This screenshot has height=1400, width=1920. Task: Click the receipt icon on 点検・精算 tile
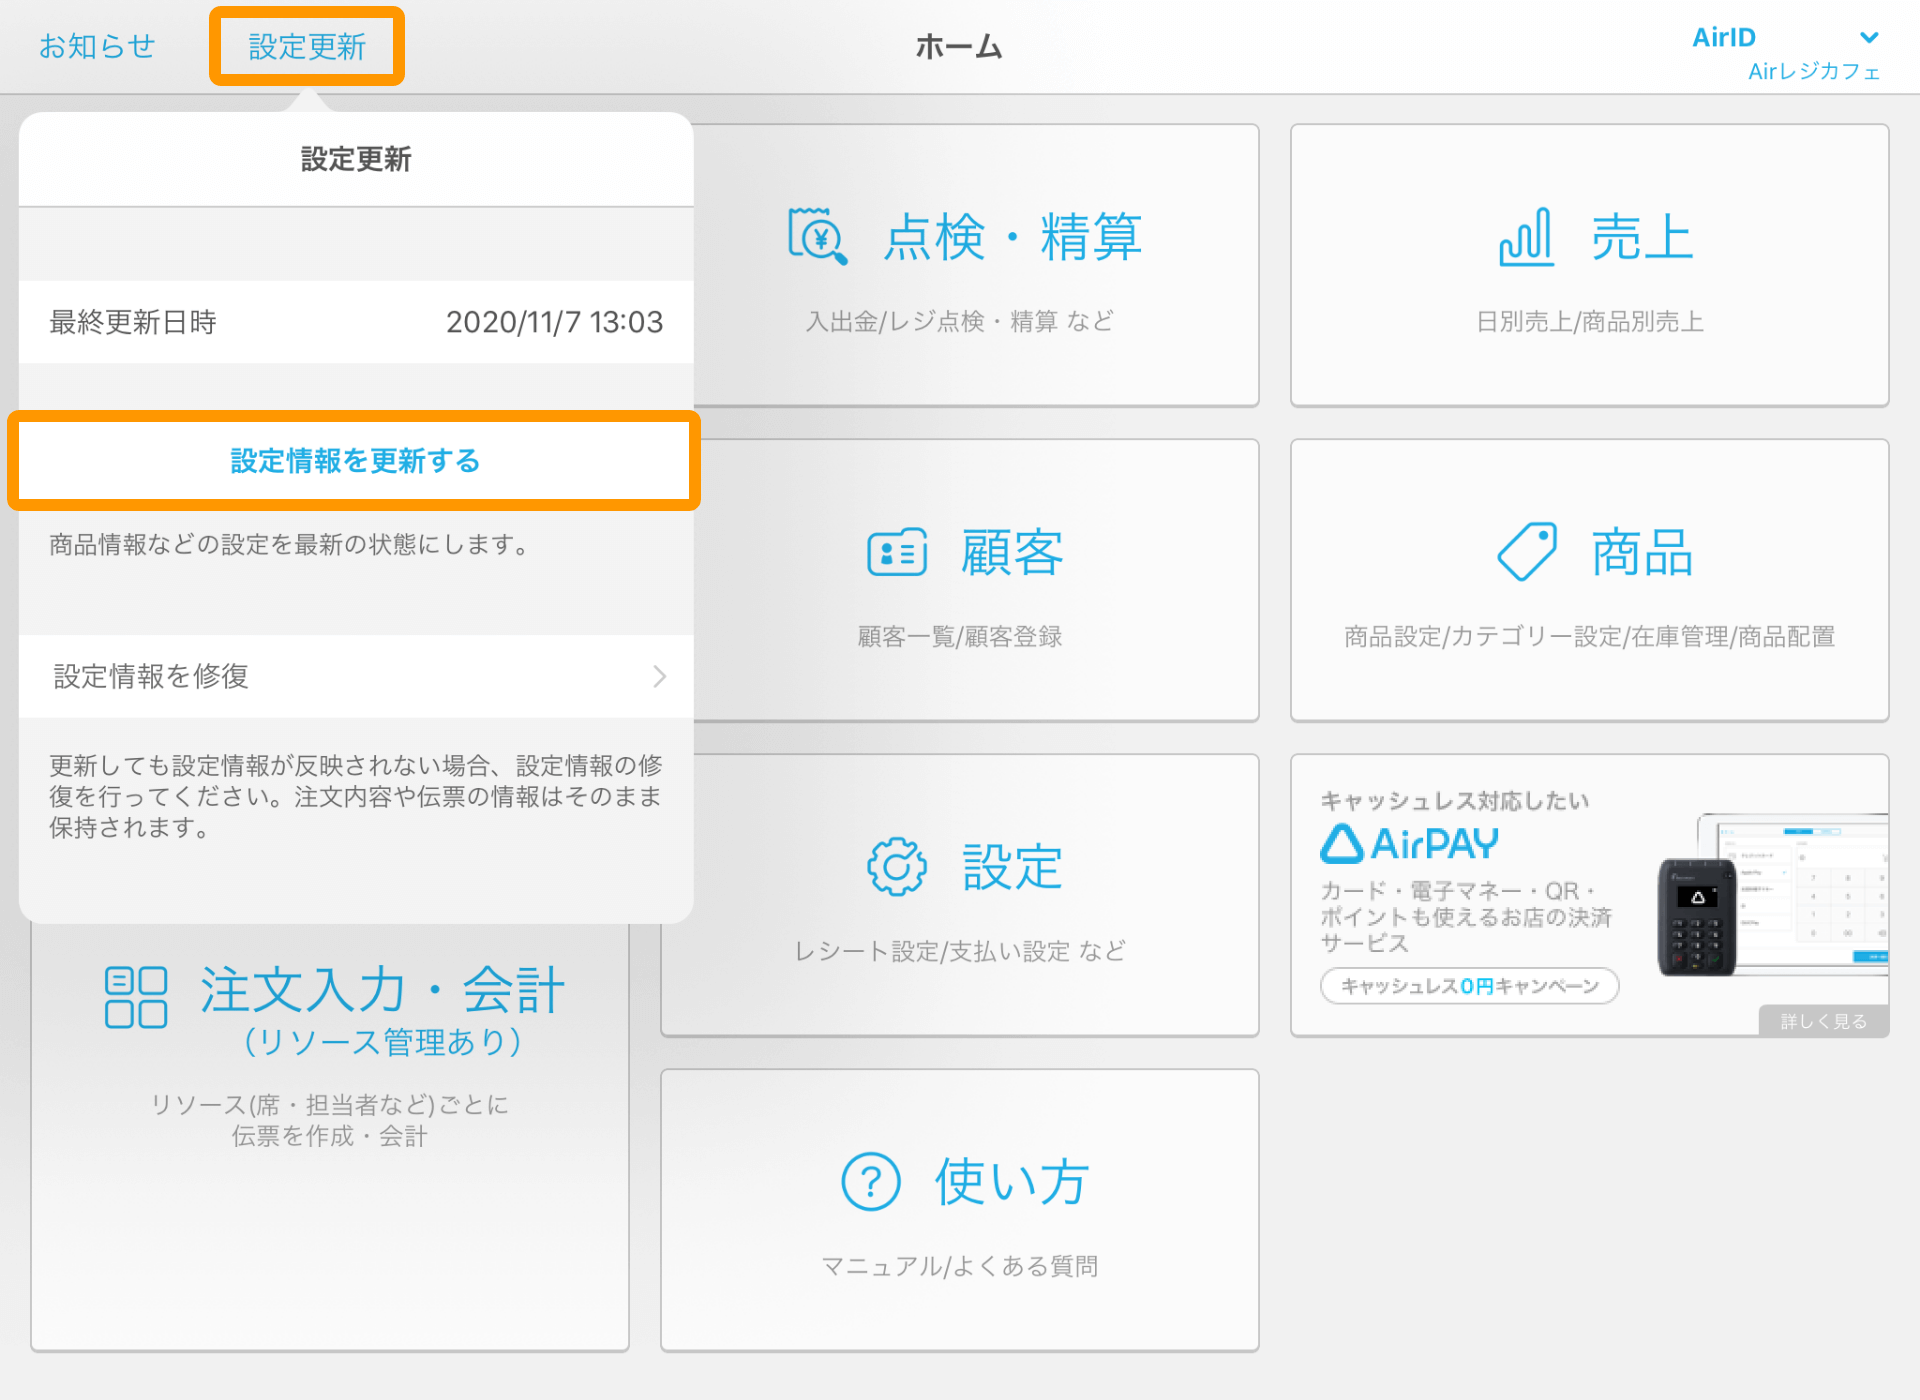tap(814, 237)
